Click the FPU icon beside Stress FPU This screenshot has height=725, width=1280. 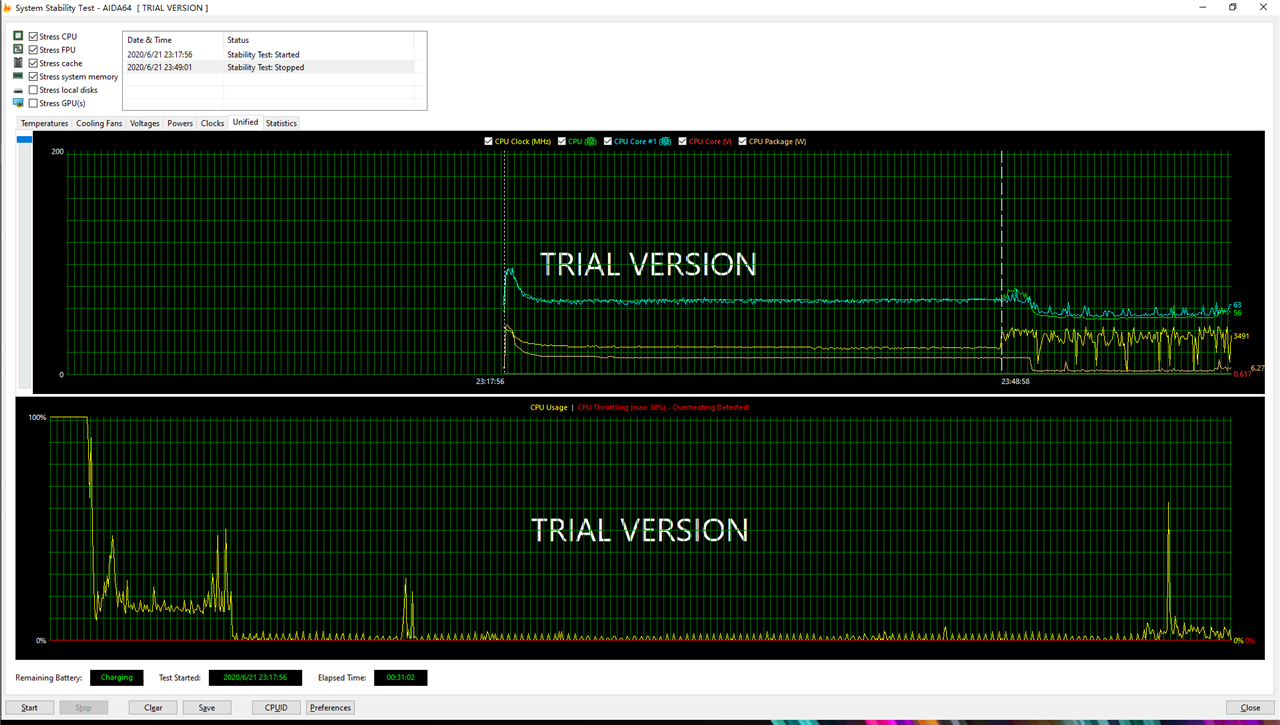18,49
